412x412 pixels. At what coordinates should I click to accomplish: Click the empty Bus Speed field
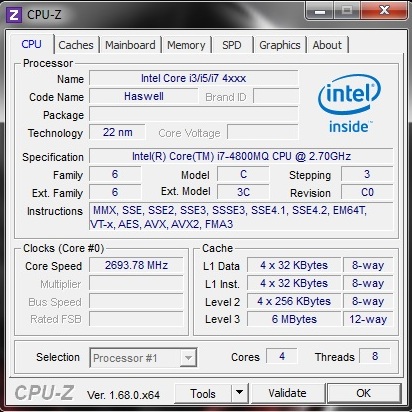(136, 301)
